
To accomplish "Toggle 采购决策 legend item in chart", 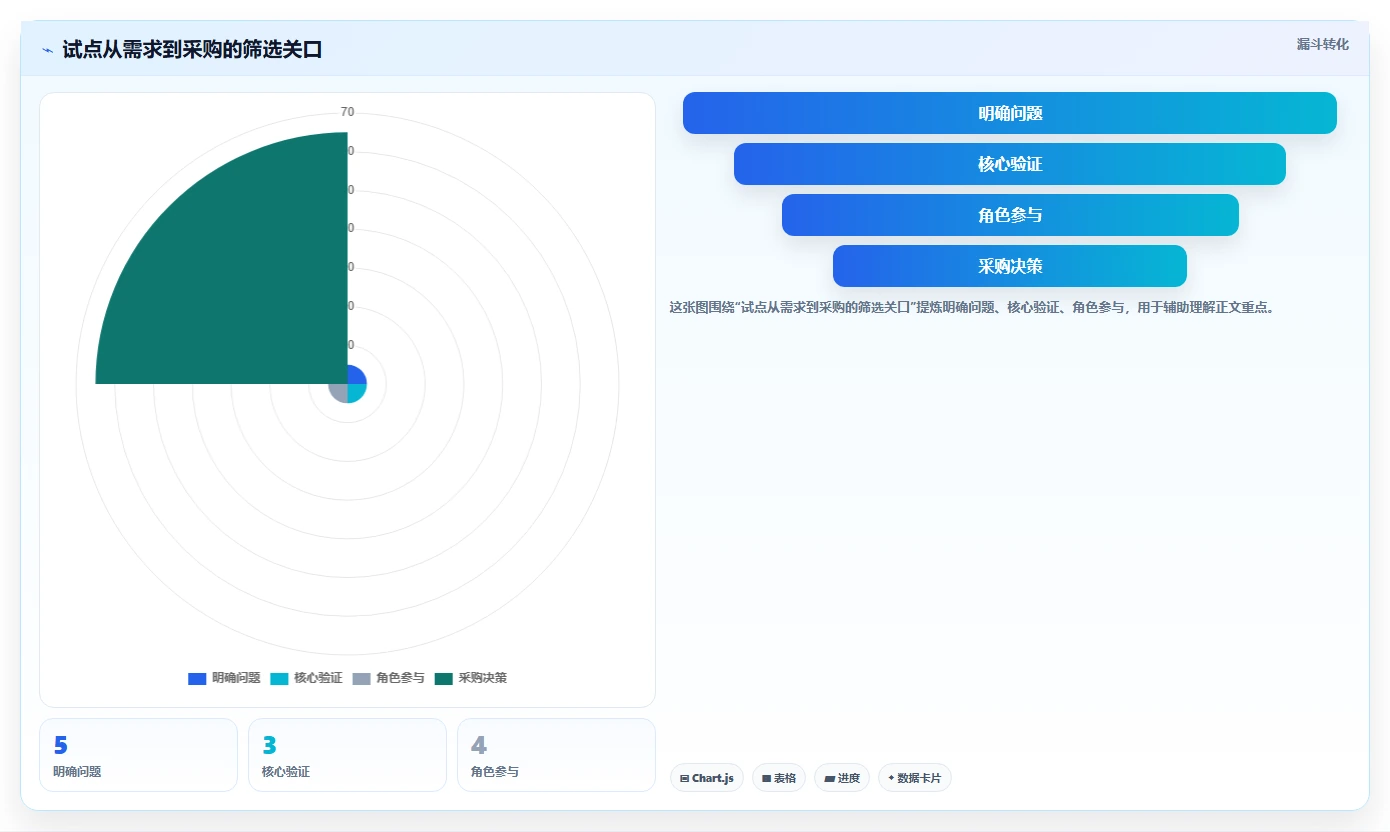I will click(x=470, y=678).
